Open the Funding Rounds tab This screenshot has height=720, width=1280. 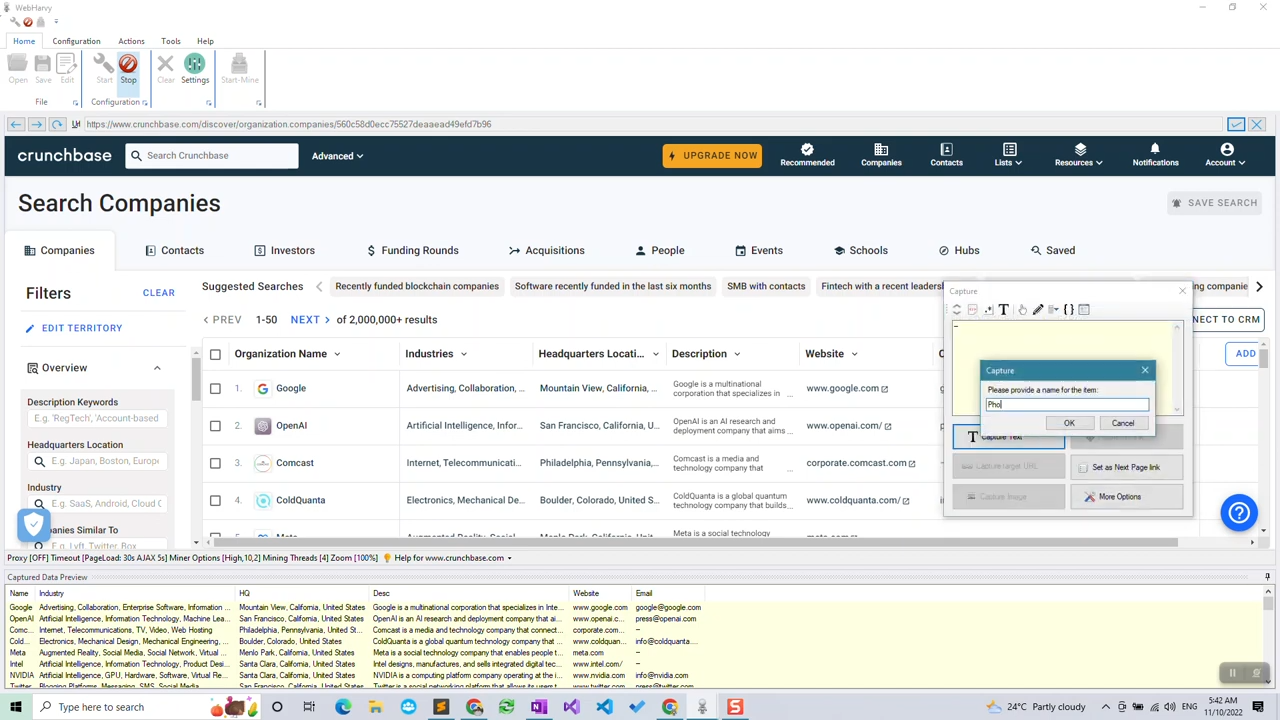coord(412,251)
